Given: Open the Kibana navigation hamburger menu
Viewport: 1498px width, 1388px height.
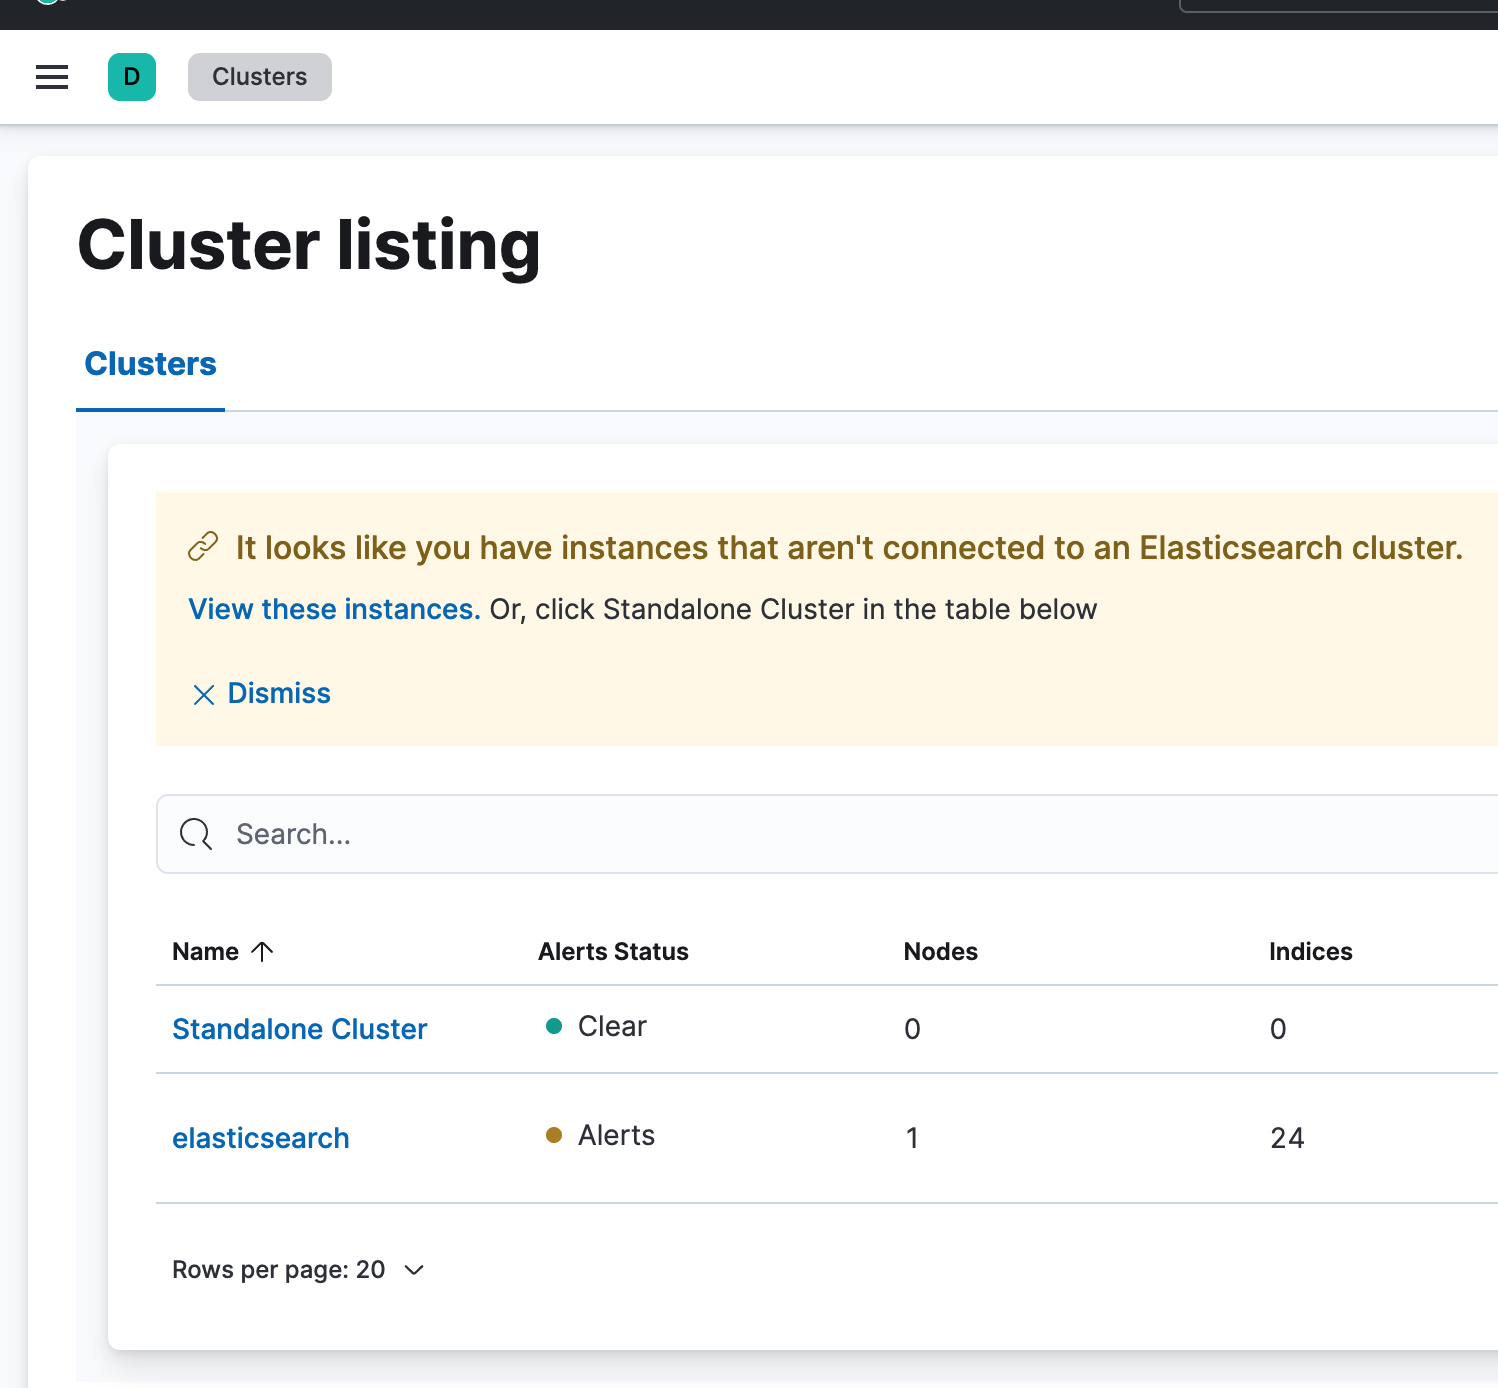Looking at the screenshot, I should [x=51, y=77].
